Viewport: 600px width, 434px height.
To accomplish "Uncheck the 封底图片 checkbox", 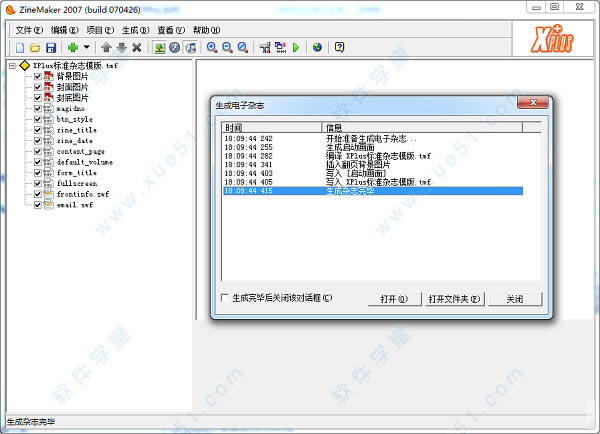I will click(38, 98).
